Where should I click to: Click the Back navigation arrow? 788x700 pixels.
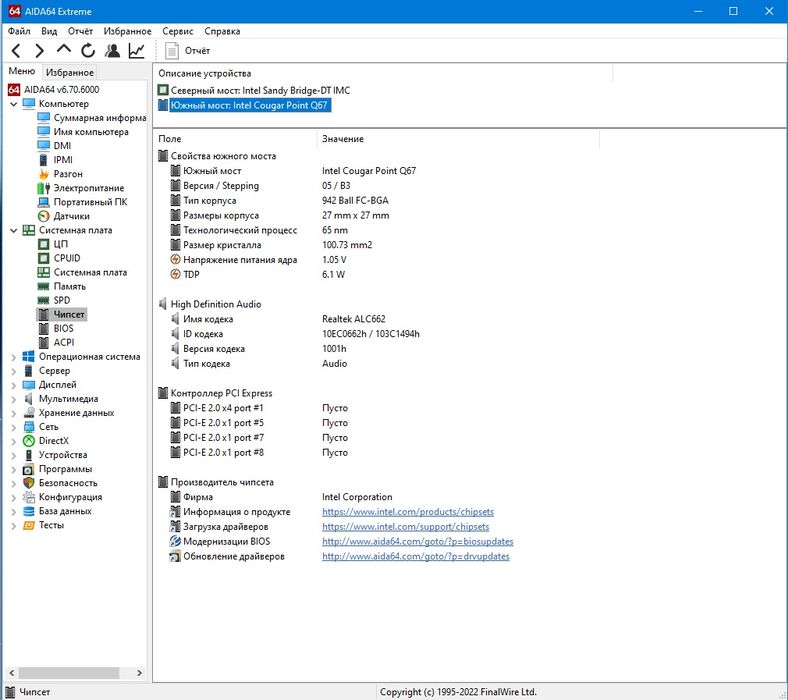(x=16, y=51)
